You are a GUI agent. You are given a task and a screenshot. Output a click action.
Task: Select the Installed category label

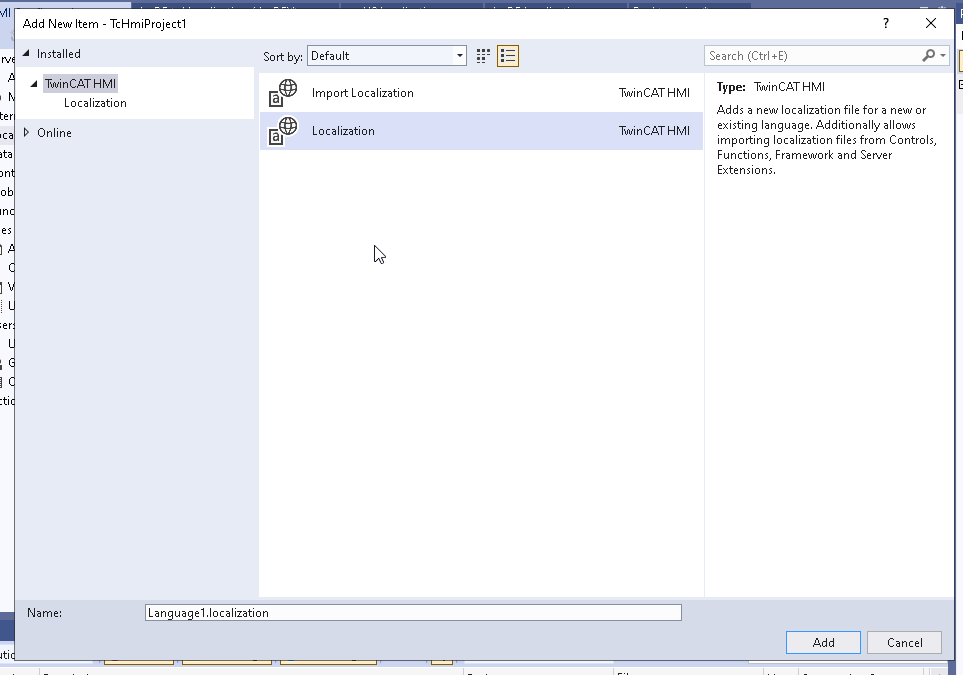point(58,54)
